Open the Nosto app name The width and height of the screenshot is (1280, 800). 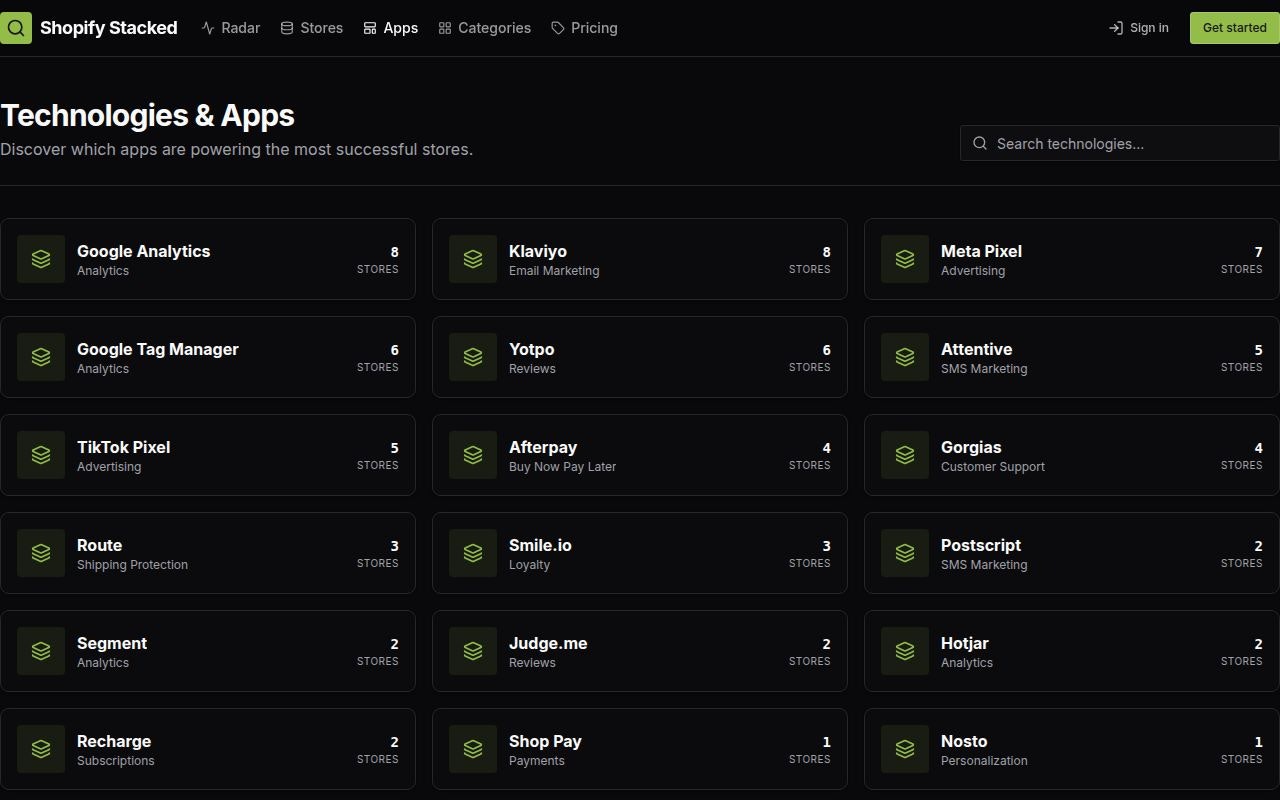click(x=964, y=741)
